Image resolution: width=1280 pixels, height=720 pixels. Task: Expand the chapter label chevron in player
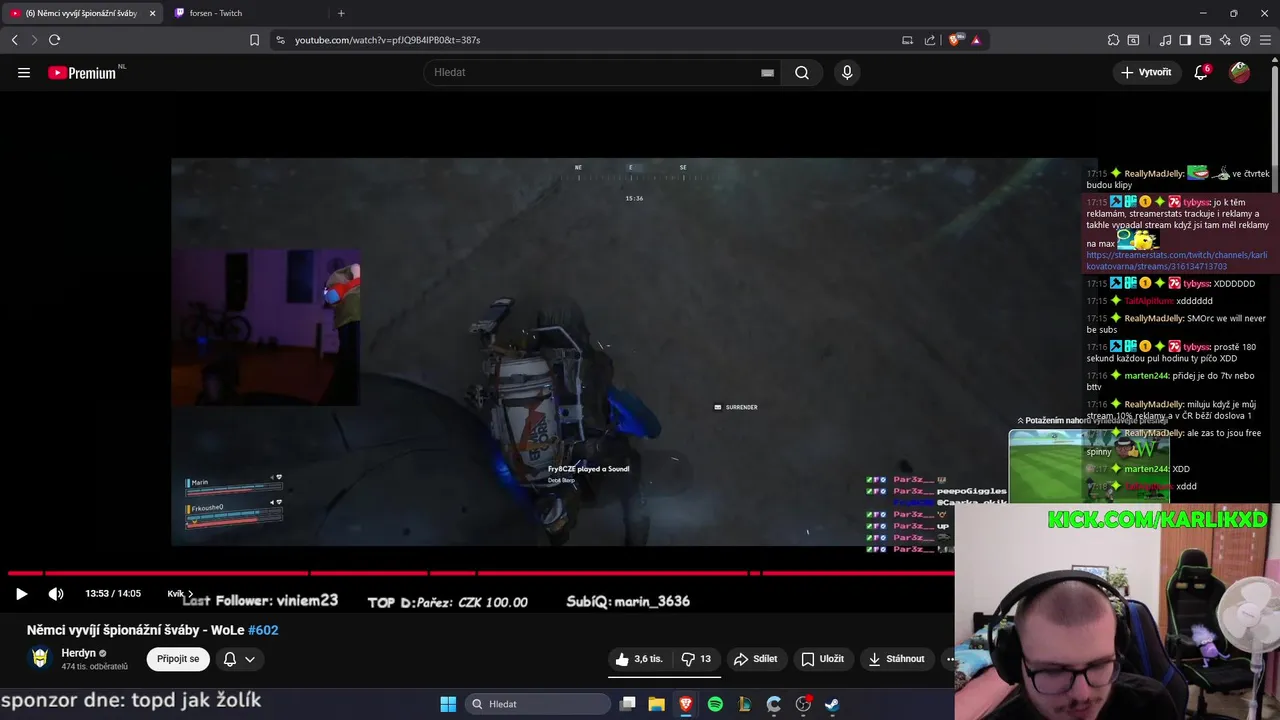(x=190, y=594)
